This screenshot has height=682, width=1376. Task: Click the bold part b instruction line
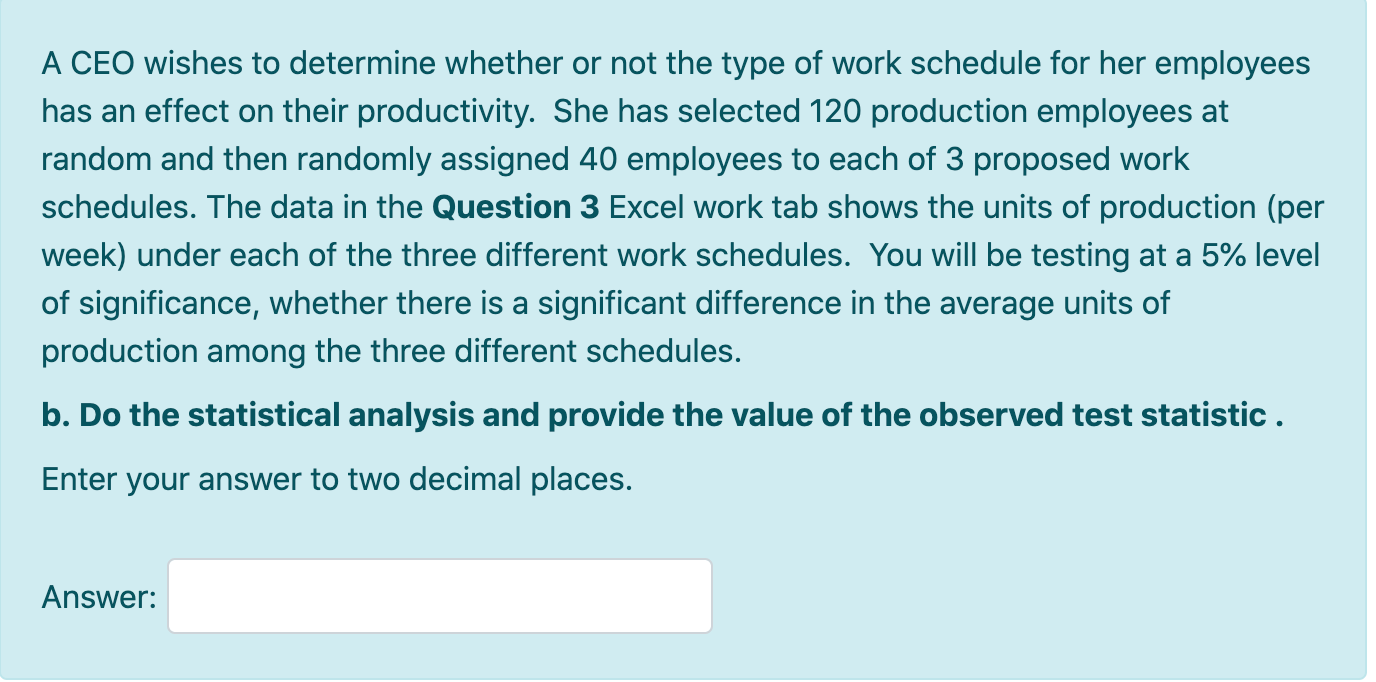(662, 415)
